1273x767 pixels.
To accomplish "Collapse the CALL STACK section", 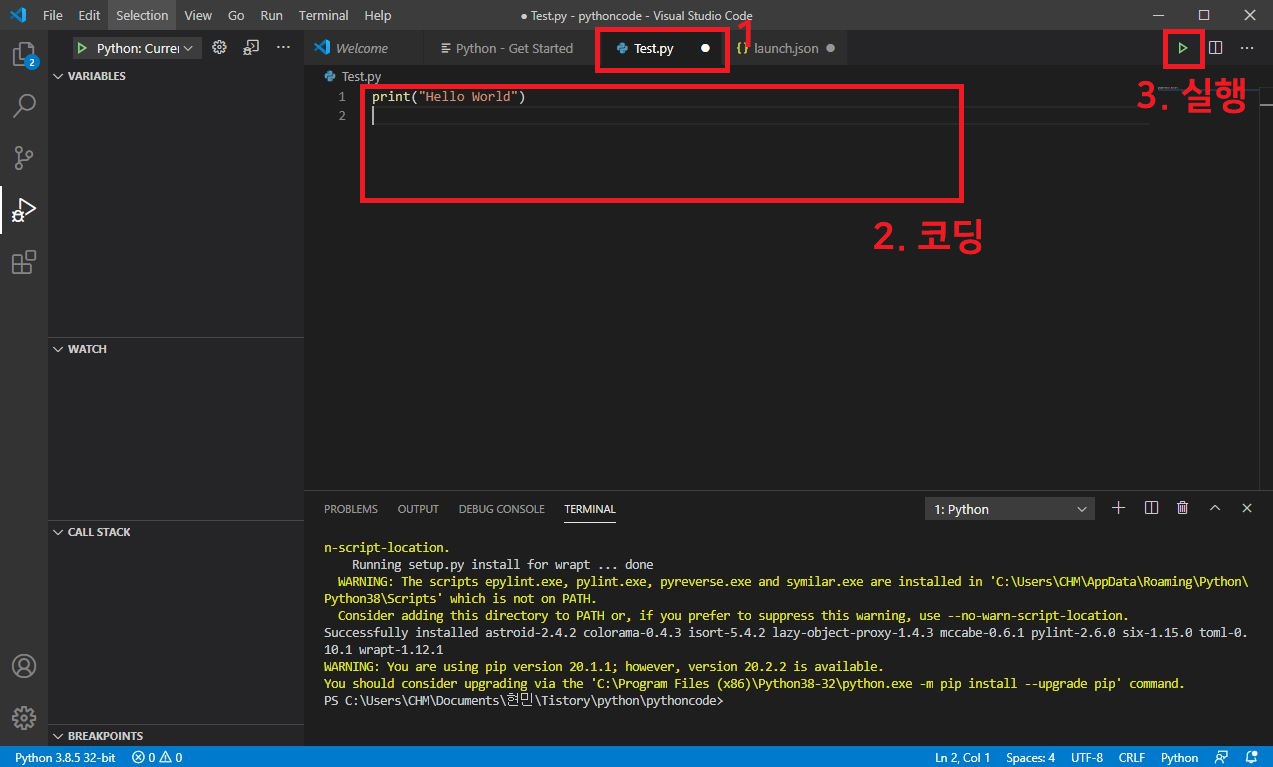I will point(92,532).
